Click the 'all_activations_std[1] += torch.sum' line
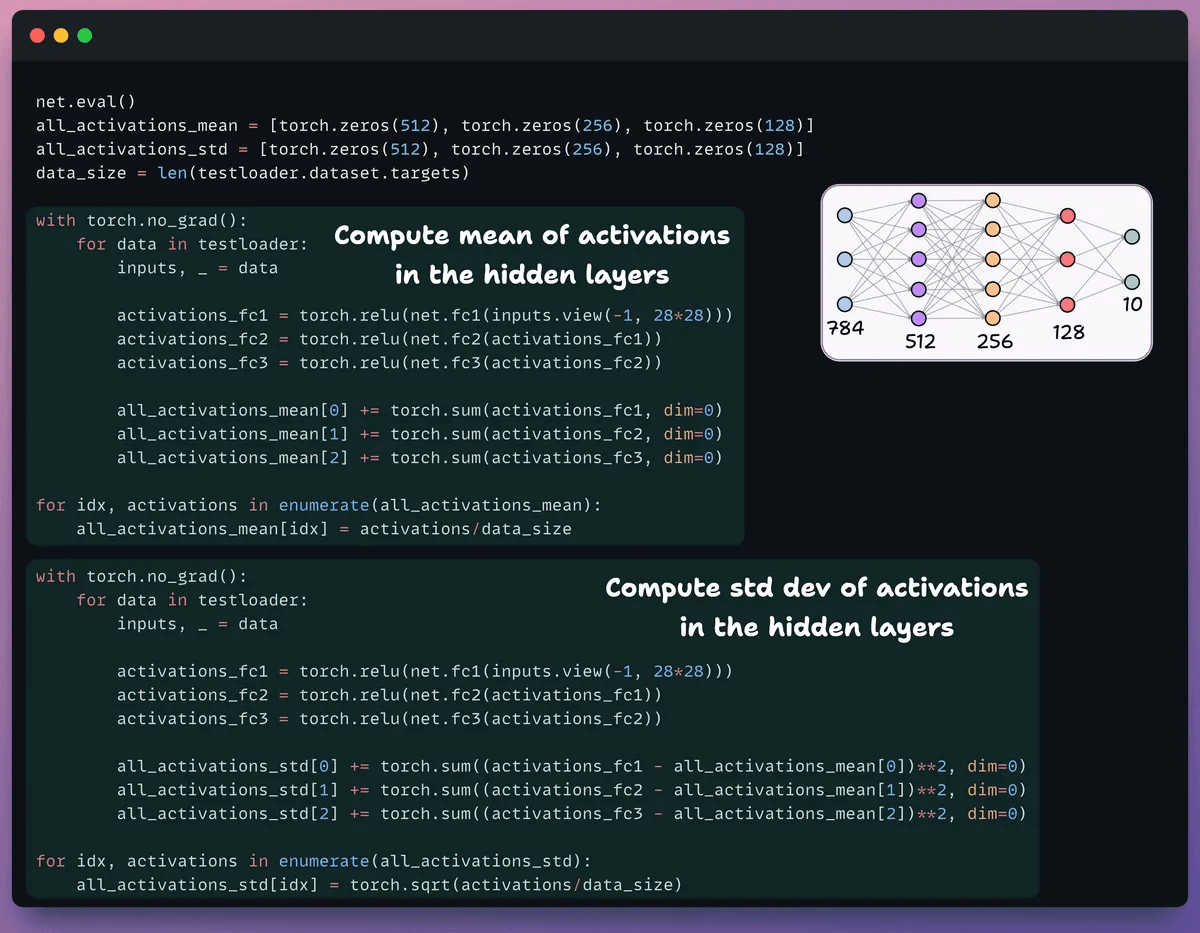 coord(572,790)
